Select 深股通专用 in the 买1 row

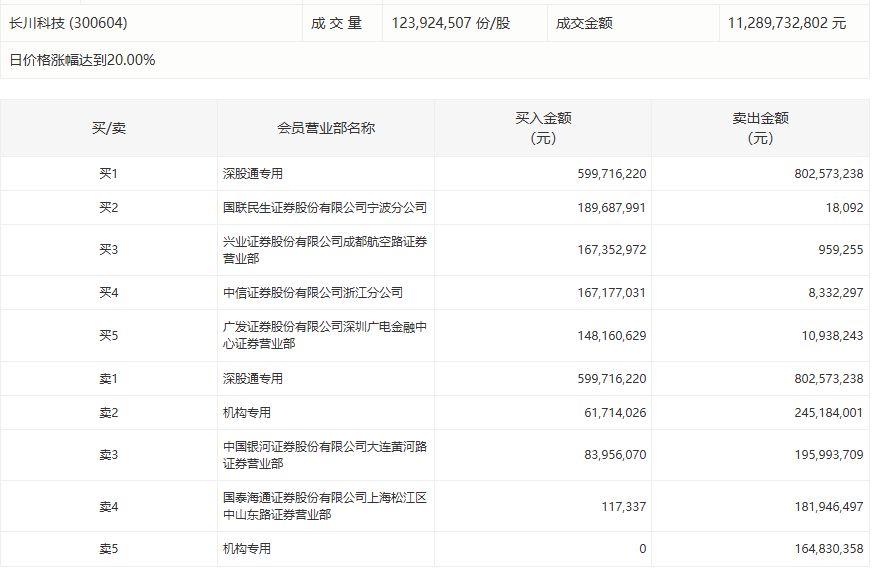[253, 174]
